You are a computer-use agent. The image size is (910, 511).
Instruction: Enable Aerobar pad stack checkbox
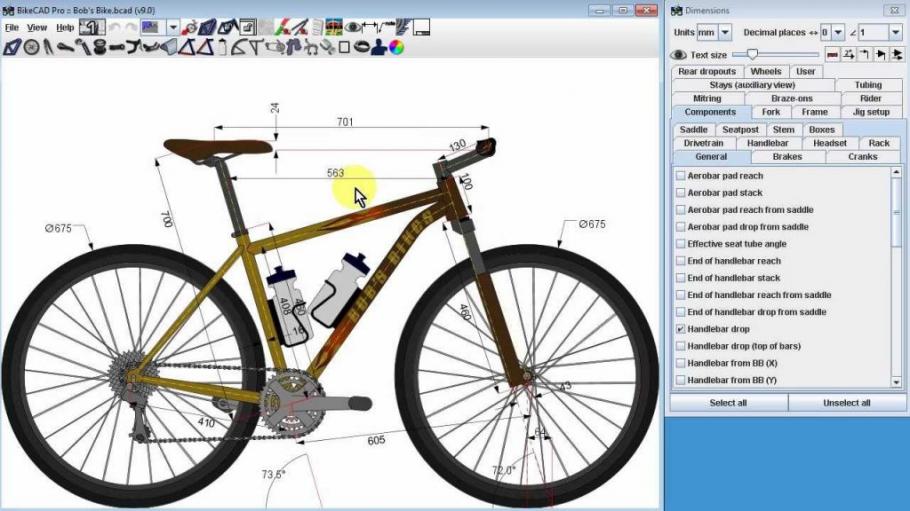681,192
